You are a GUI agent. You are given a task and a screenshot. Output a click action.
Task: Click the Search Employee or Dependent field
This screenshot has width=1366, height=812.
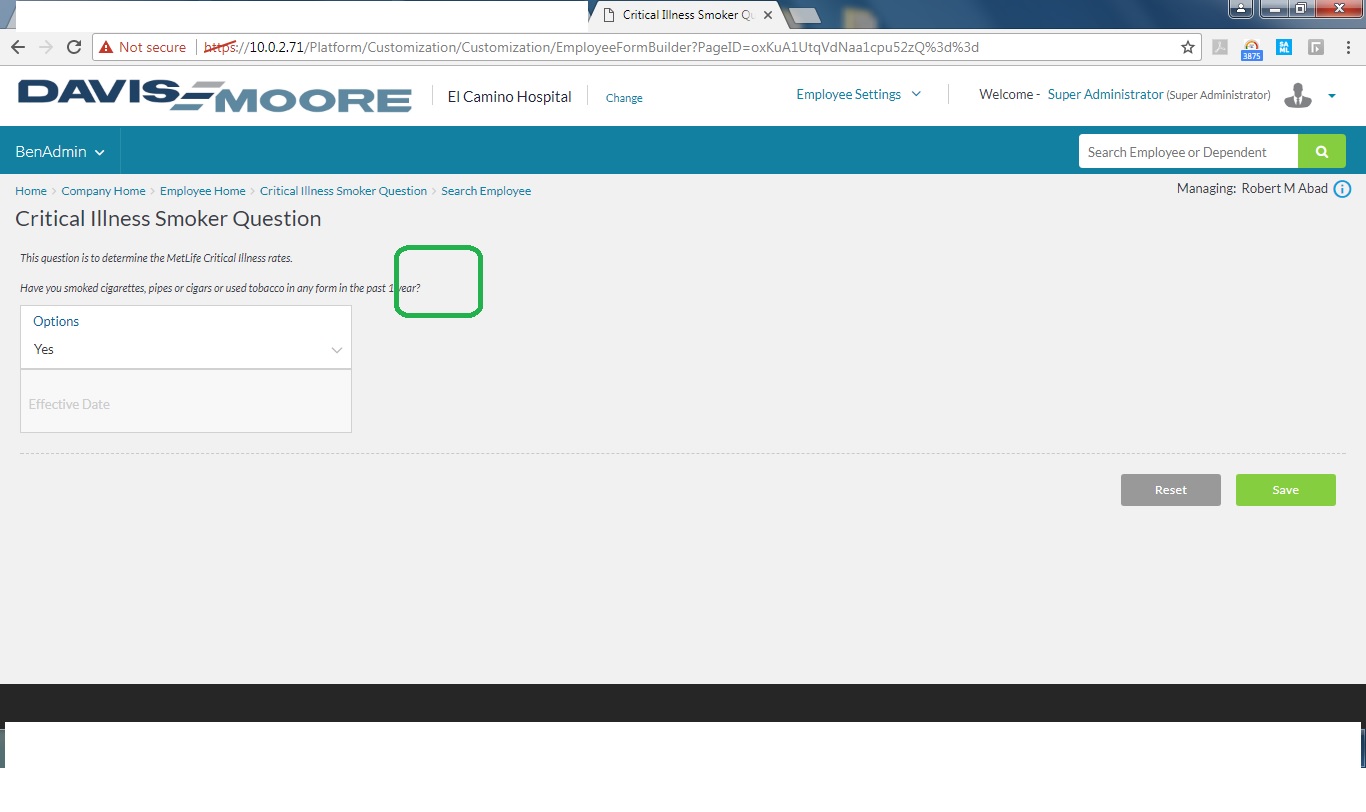(x=1187, y=152)
